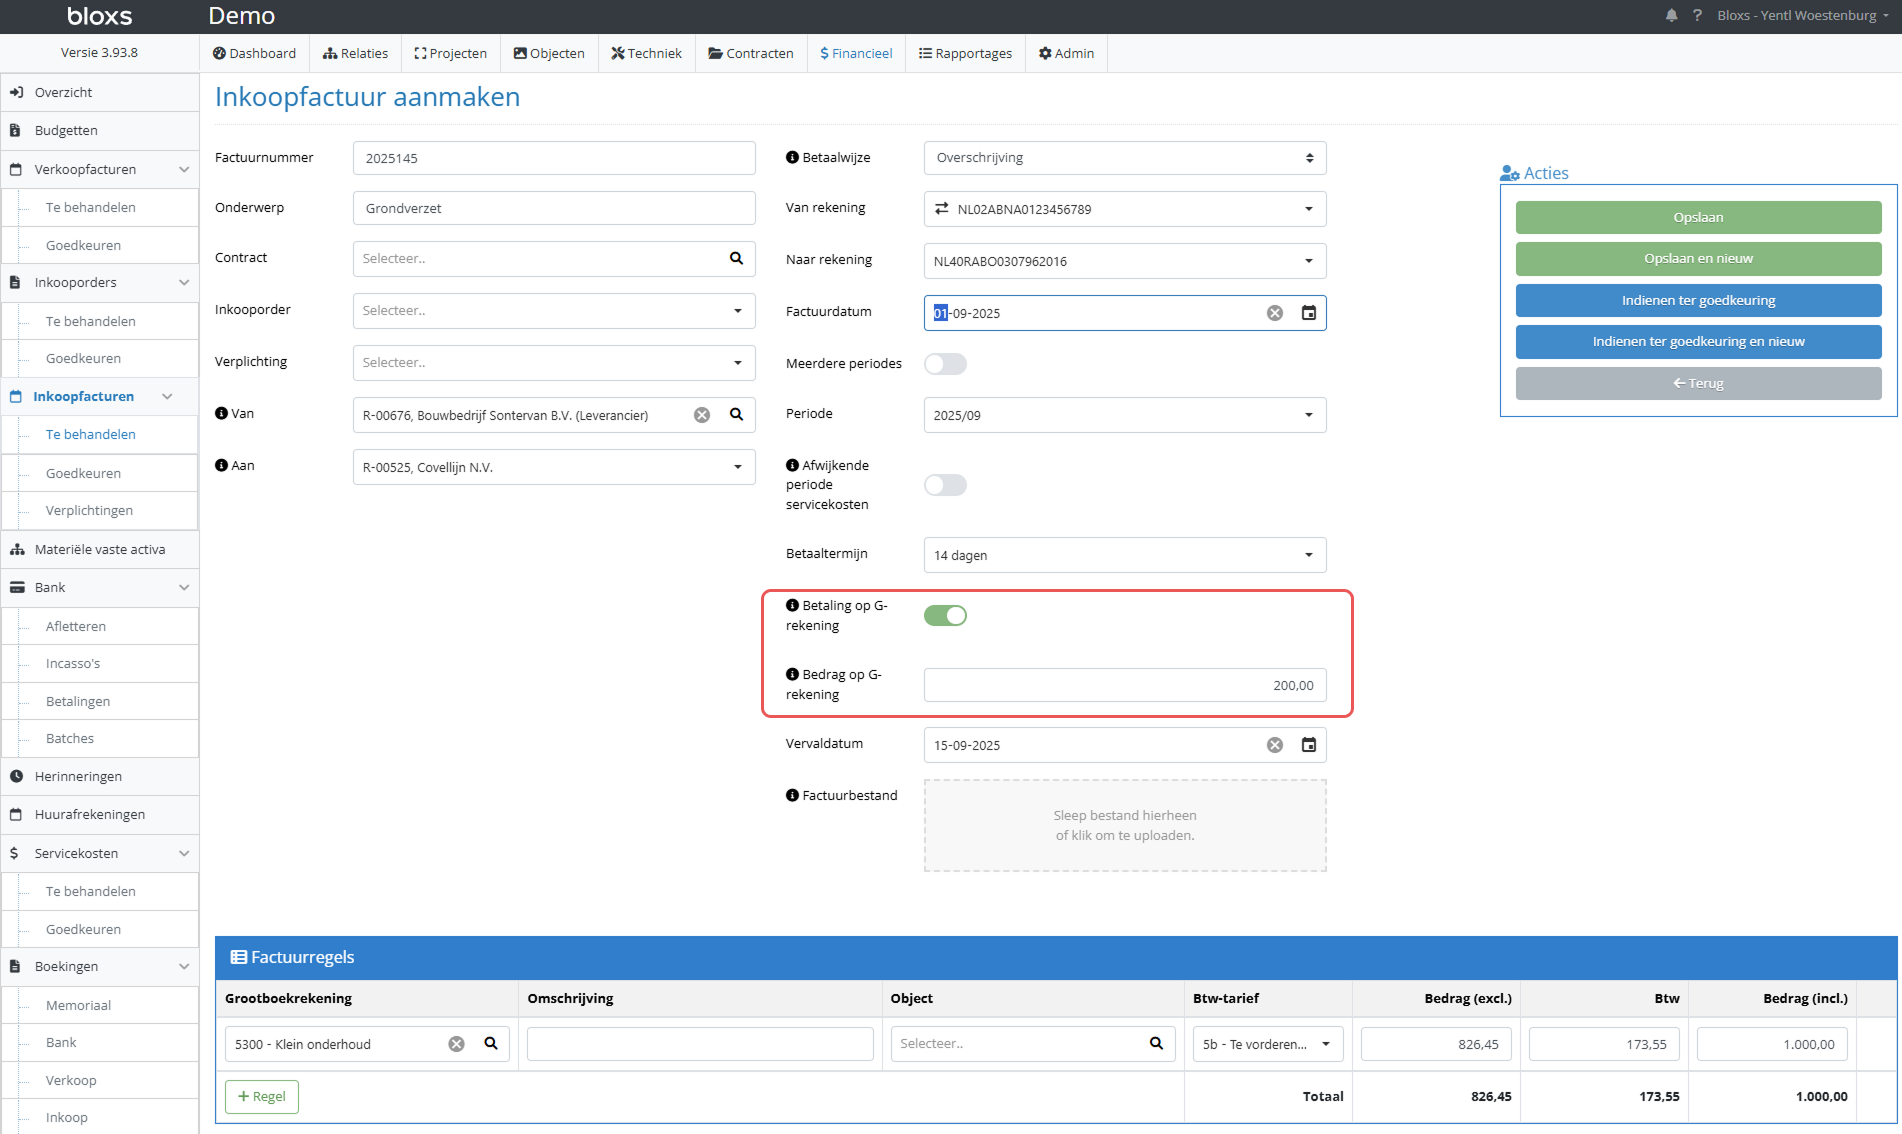Open the Objecten tab
Screen dimensions: 1902x1134
pyautogui.click(x=549, y=53)
